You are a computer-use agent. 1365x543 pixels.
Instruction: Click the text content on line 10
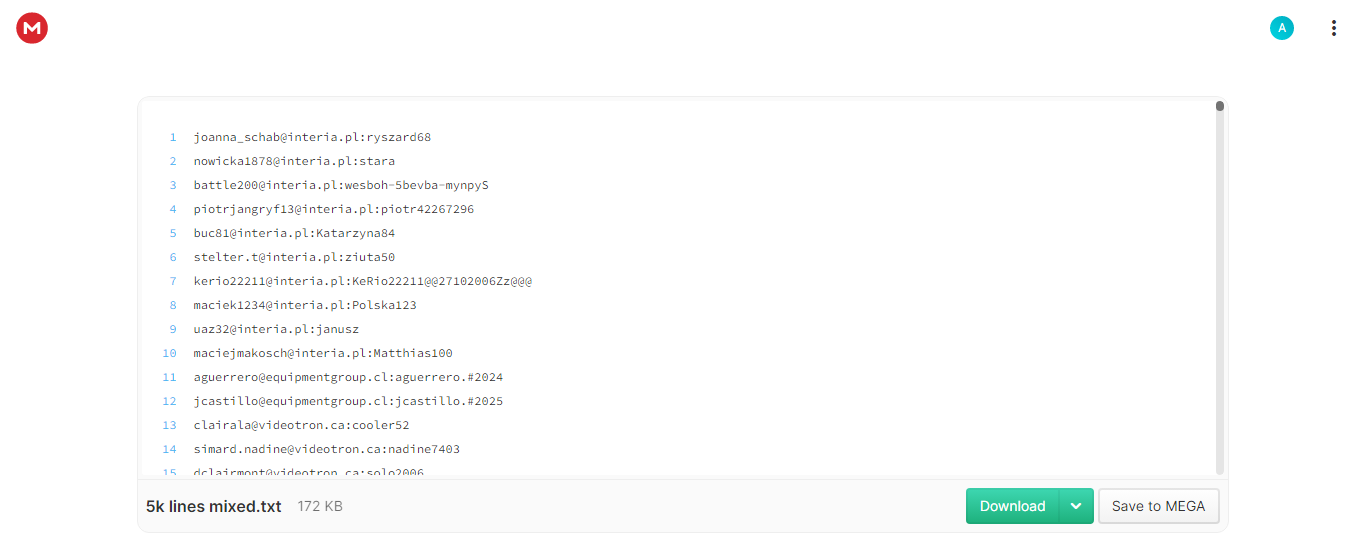(x=323, y=353)
